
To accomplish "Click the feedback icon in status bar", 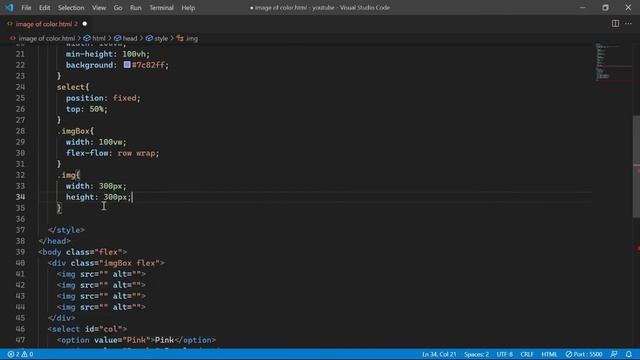I will (614, 354).
